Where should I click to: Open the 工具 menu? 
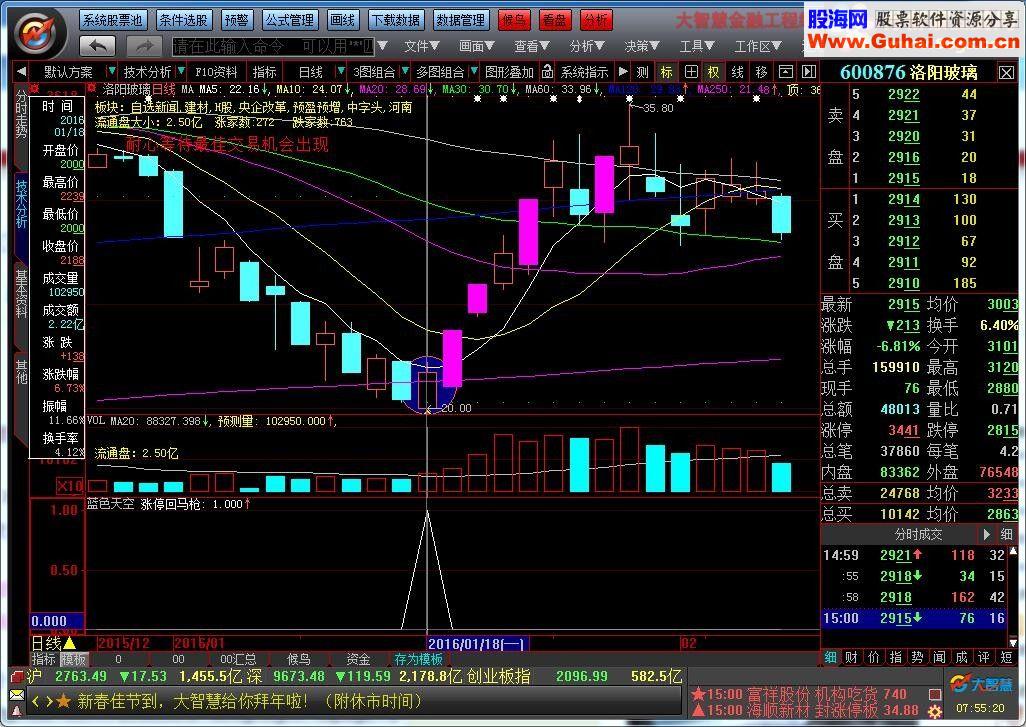tap(696, 46)
